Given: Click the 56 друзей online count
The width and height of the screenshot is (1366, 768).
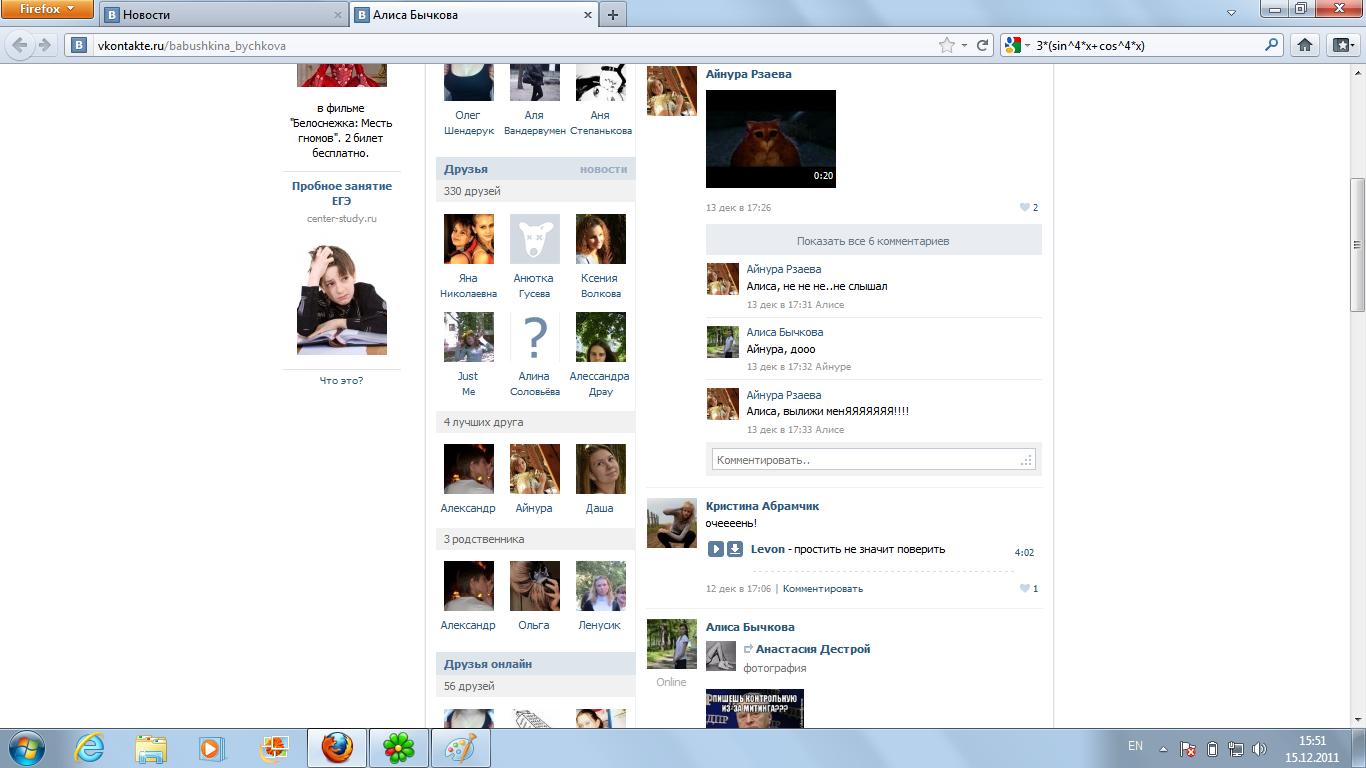Looking at the screenshot, I should coord(469,686).
